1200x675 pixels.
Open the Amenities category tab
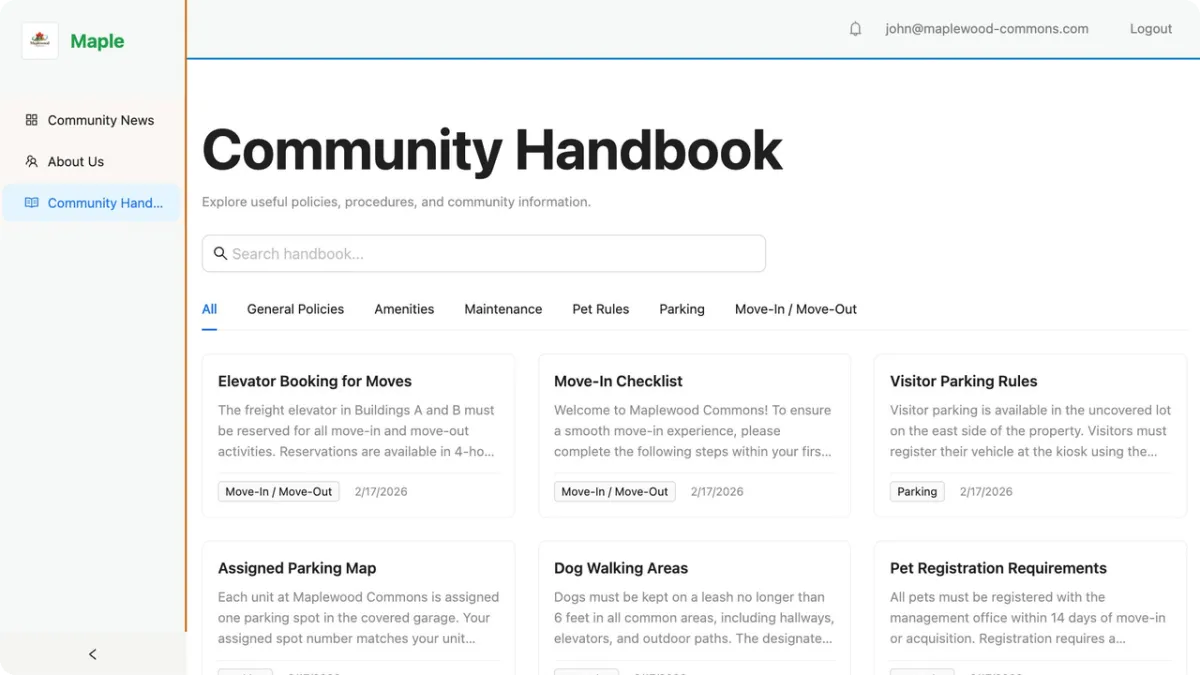tap(404, 309)
